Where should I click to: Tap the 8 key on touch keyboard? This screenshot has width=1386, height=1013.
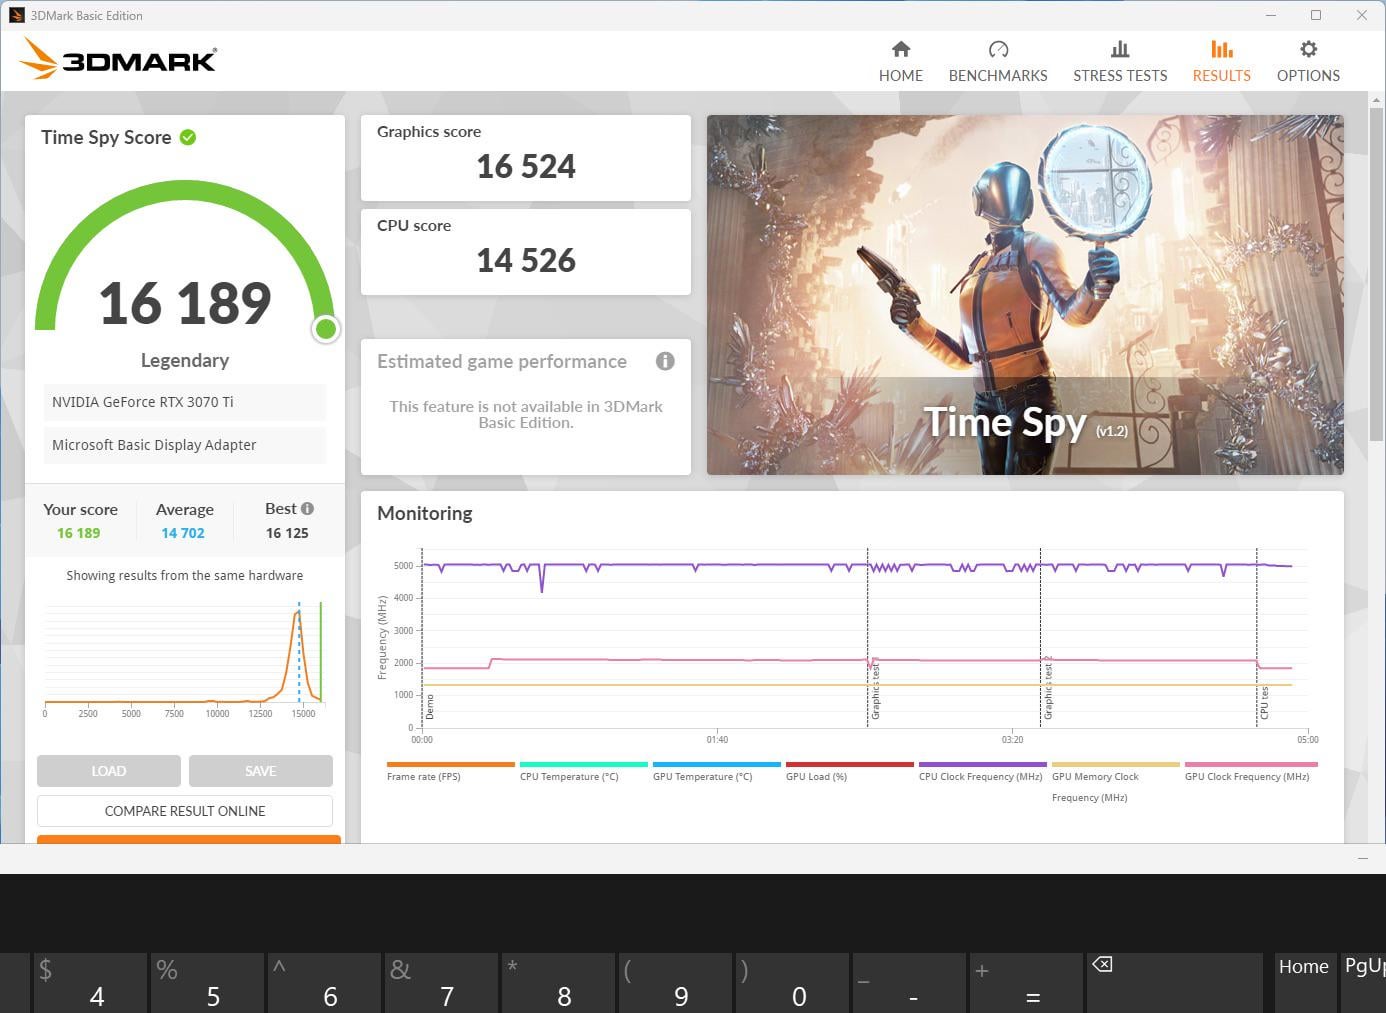coord(558,983)
